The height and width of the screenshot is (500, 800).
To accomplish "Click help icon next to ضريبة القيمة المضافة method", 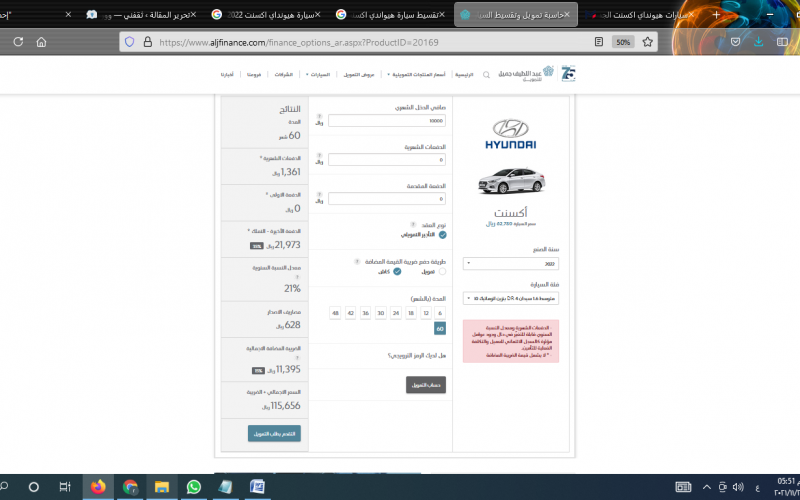I will (x=357, y=261).
